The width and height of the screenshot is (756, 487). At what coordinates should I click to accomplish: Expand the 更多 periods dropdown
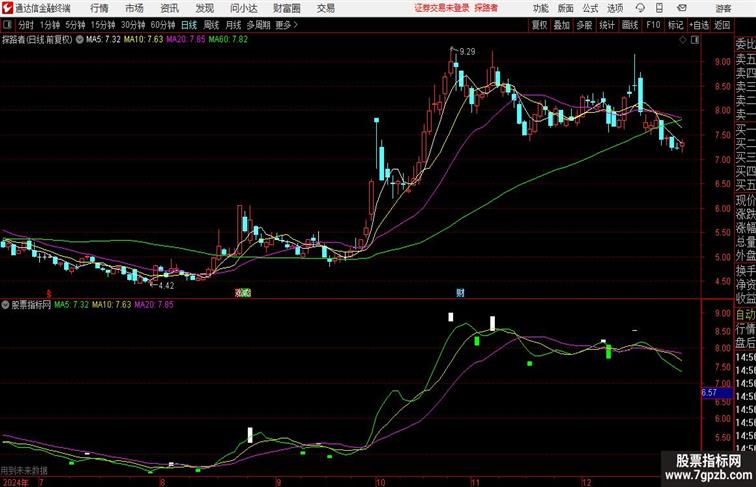click(x=286, y=25)
